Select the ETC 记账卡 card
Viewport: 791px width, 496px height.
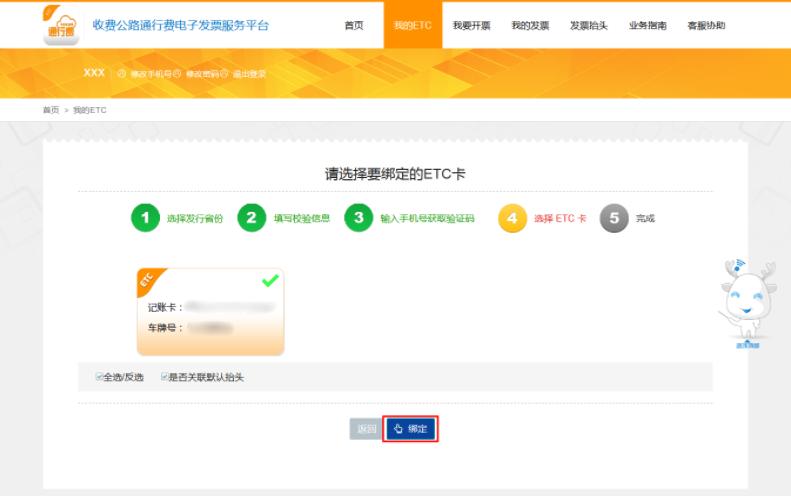[x=210, y=311]
